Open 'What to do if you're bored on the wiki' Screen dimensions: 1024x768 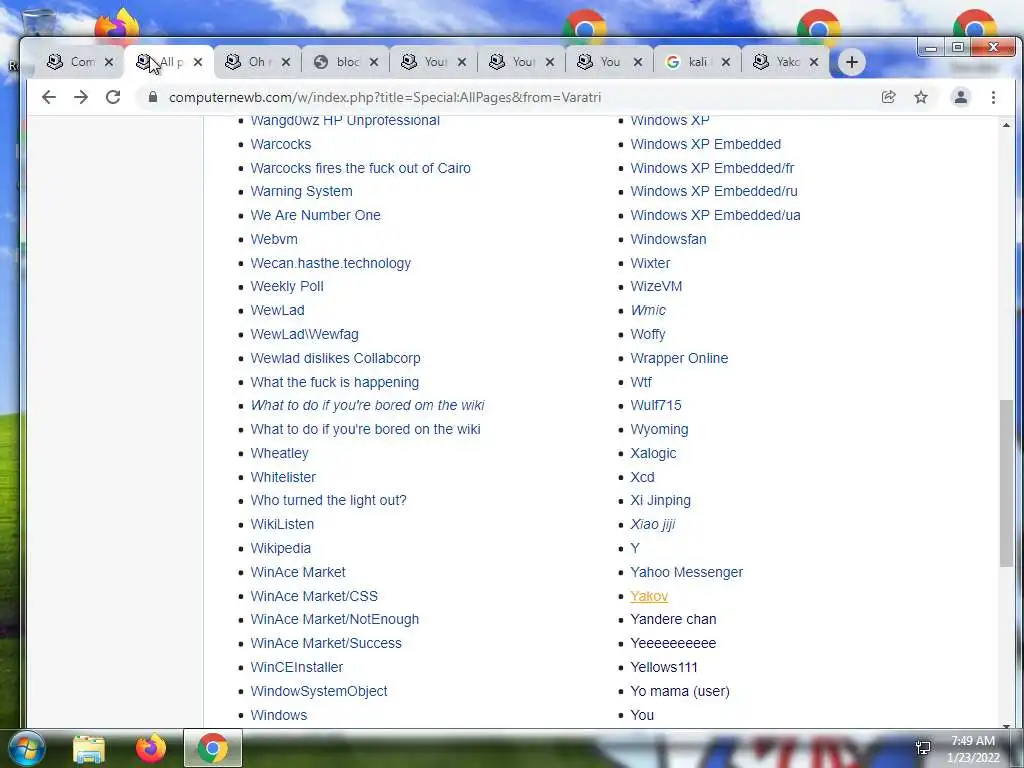pos(365,429)
